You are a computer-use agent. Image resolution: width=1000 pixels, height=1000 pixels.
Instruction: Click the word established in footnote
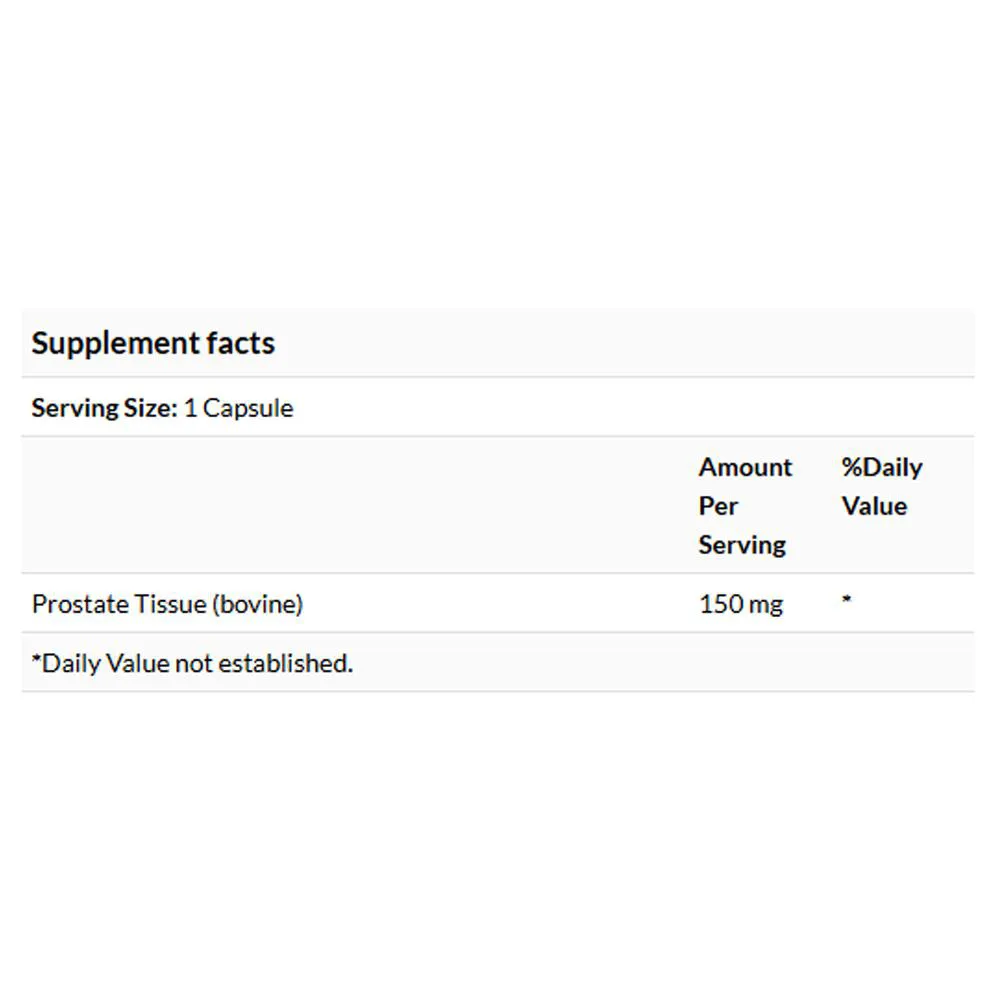(x=286, y=663)
